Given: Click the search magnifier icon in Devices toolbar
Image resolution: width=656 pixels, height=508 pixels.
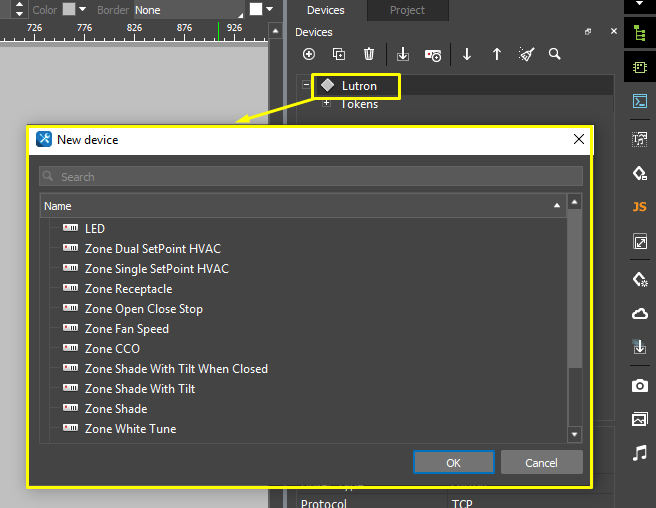Looking at the screenshot, I should [555, 55].
